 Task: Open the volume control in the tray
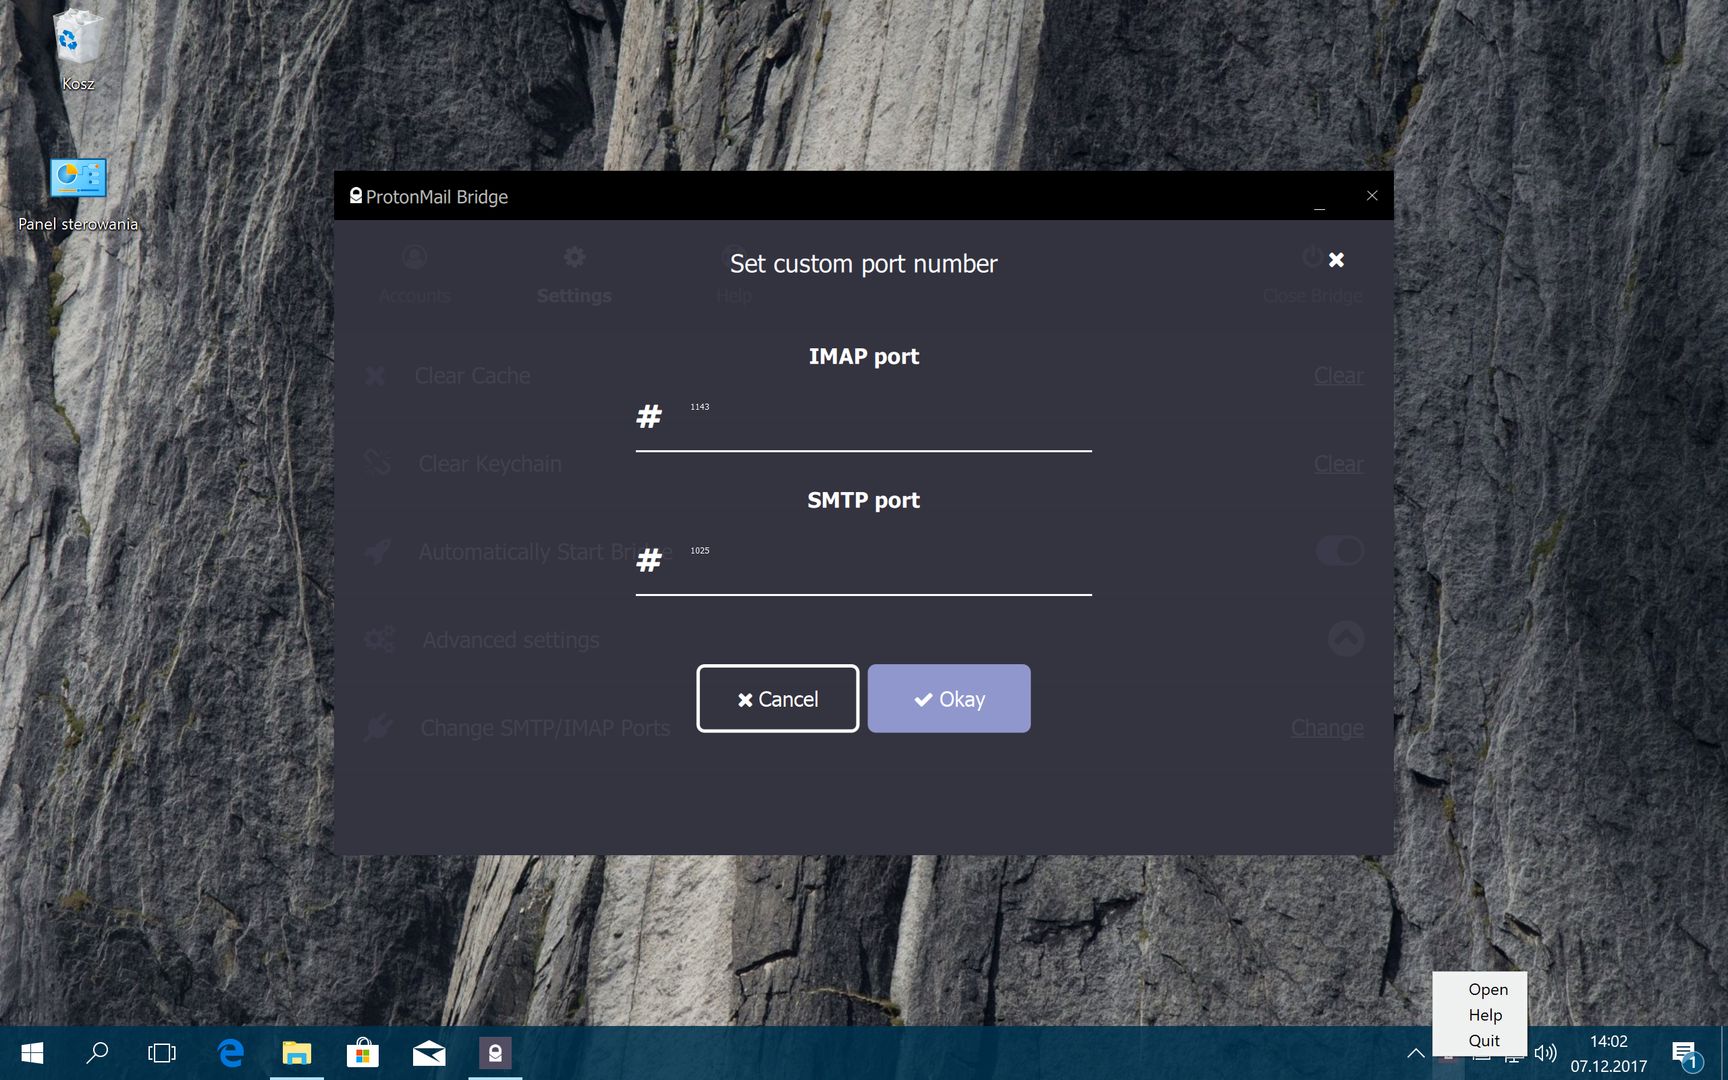coord(1546,1053)
